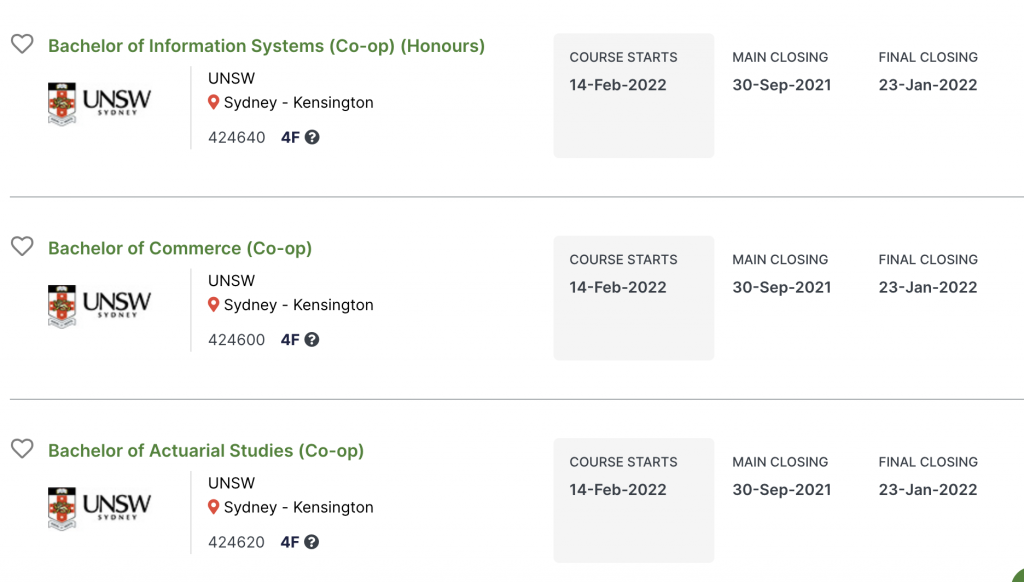This screenshot has width=1024, height=582.
Task: Click UNSW logo in Information Systems listing
Action: (99, 103)
